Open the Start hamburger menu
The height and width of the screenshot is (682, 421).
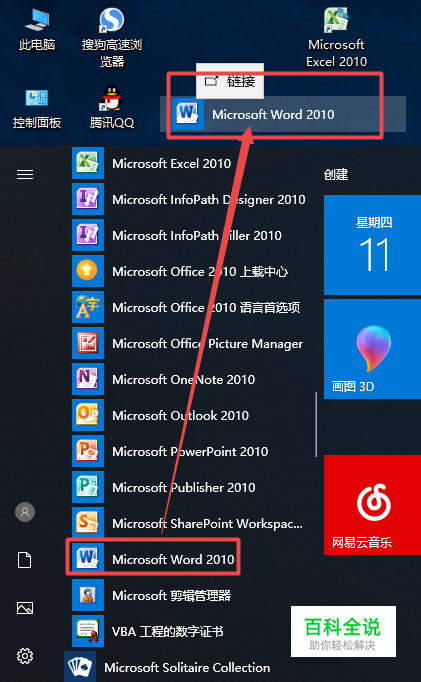click(25, 174)
